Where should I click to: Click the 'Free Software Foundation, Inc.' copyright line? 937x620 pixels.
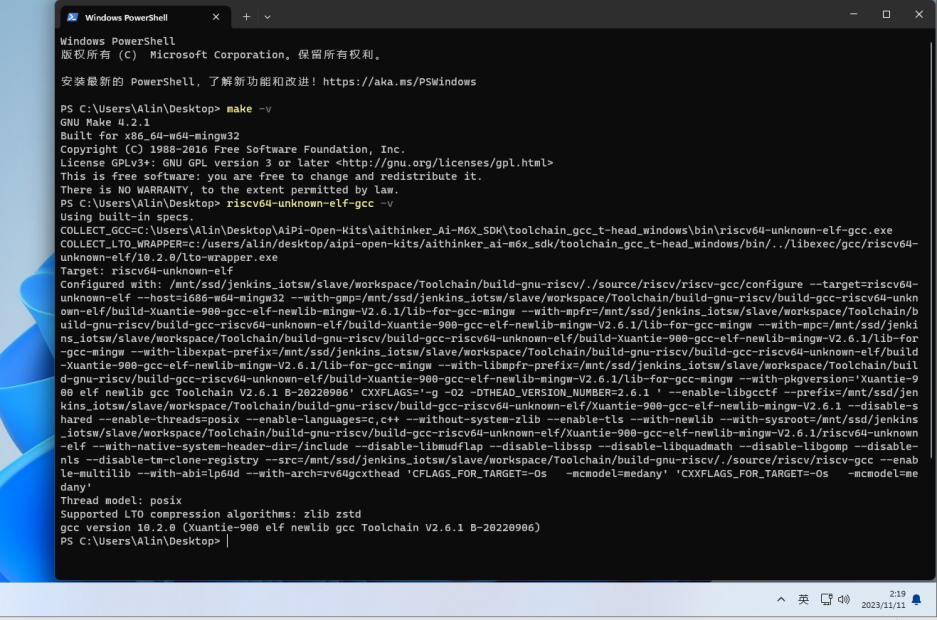[232, 149]
